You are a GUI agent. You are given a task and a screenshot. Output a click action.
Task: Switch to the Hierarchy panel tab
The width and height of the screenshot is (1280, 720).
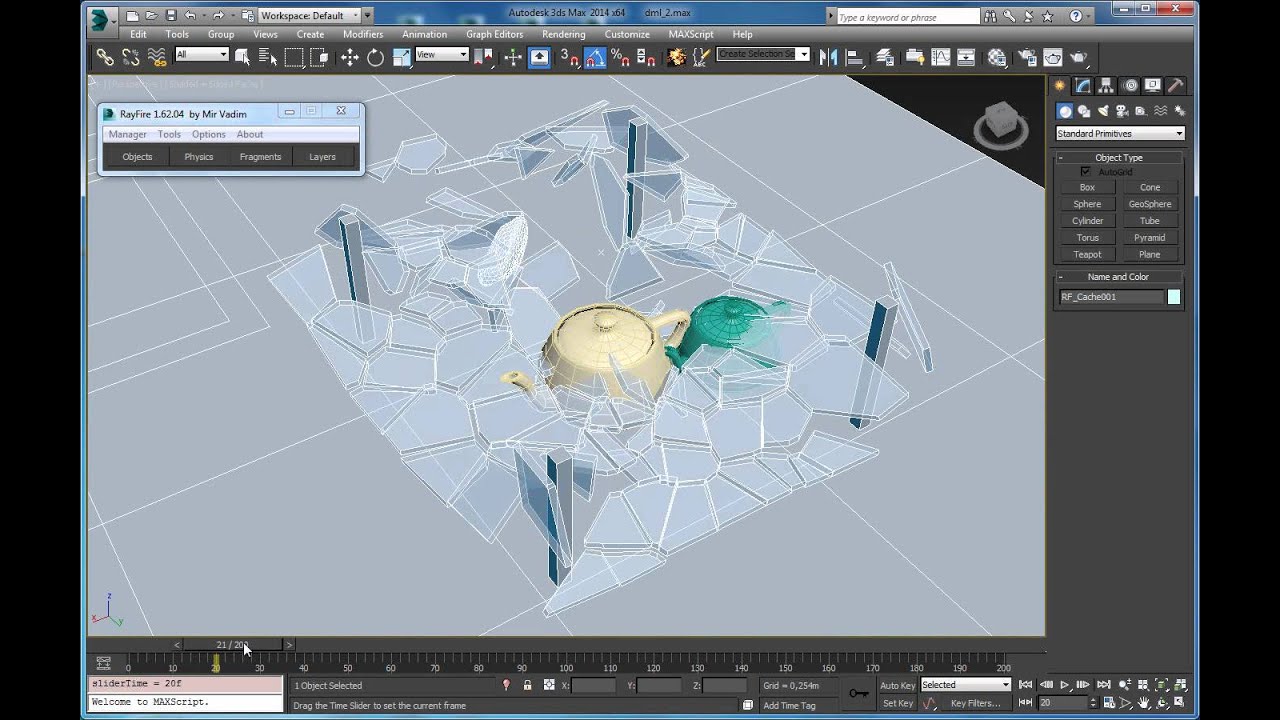tap(1106, 86)
